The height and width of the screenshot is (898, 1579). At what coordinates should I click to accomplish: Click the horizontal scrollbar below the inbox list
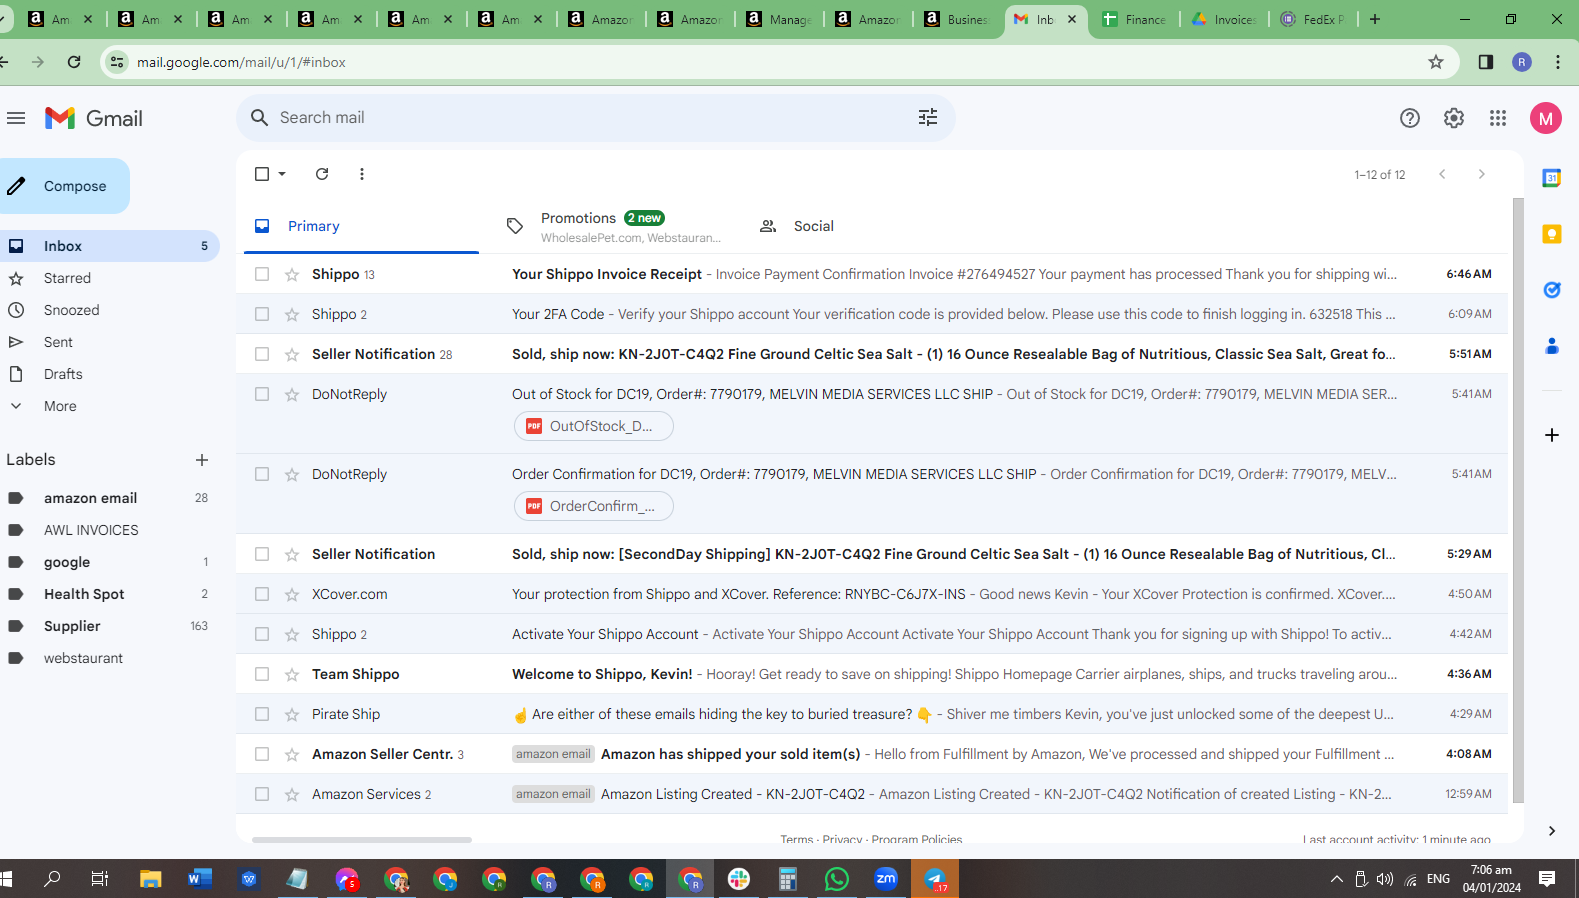coord(362,840)
